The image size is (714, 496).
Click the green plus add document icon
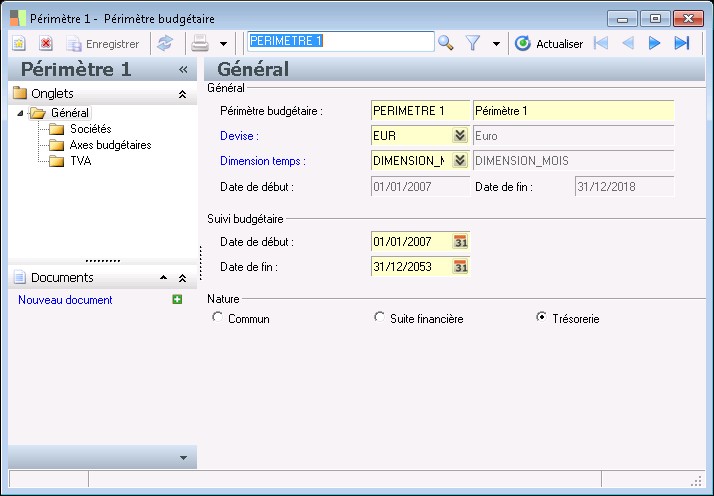[x=177, y=299]
